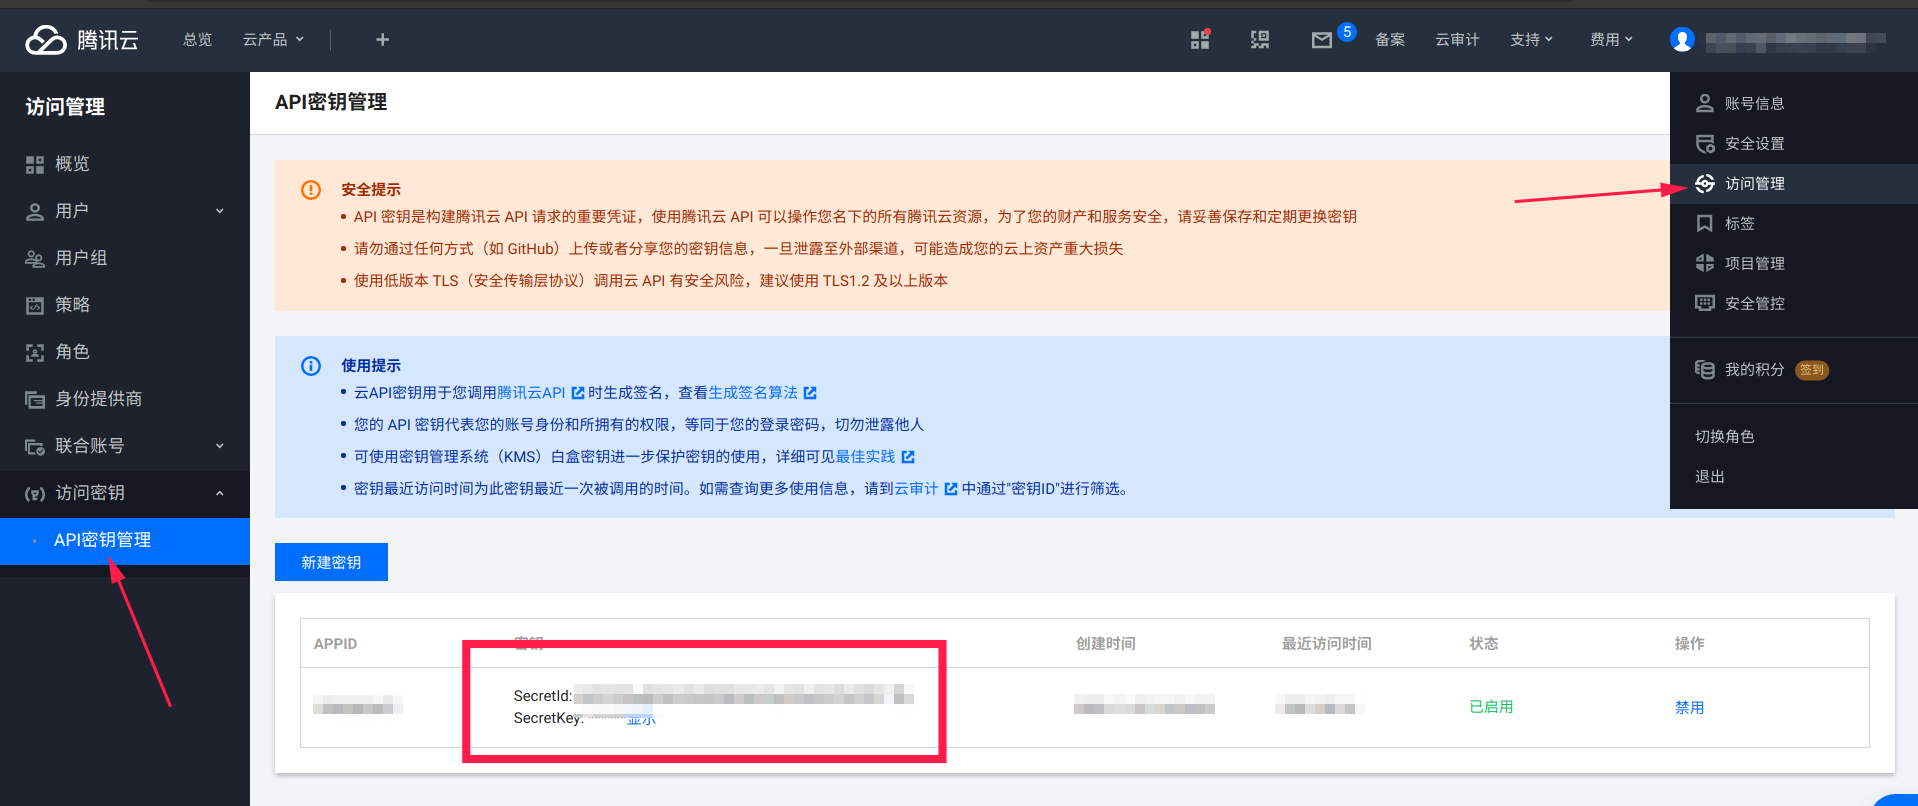Click the 已启用 status text
This screenshot has height=806, width=1918.
(x=1491, y=707)
